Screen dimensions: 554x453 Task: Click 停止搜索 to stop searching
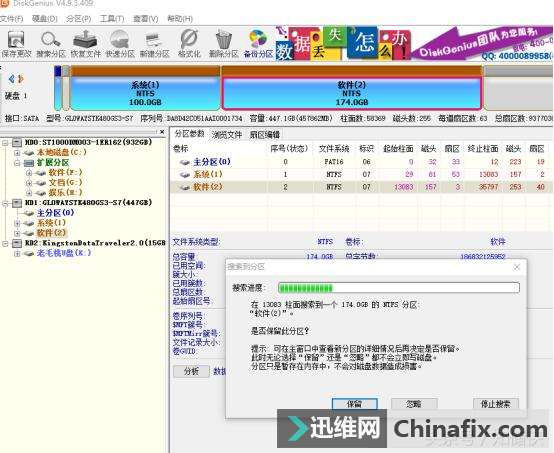(x=496, y=404)
